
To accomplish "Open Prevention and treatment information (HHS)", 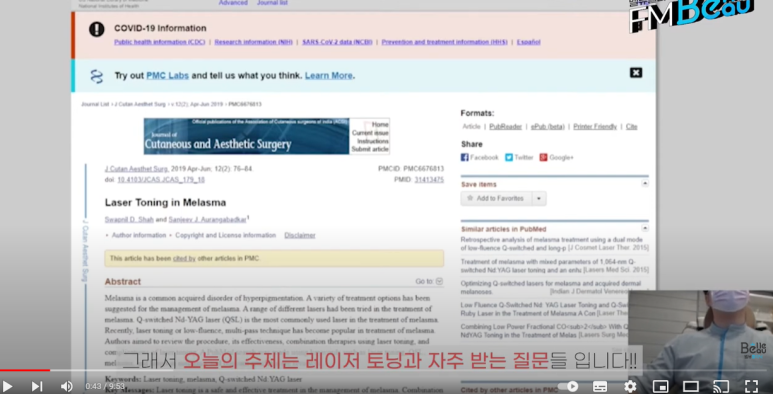I will pyautogui.click(x=444, y=42).
